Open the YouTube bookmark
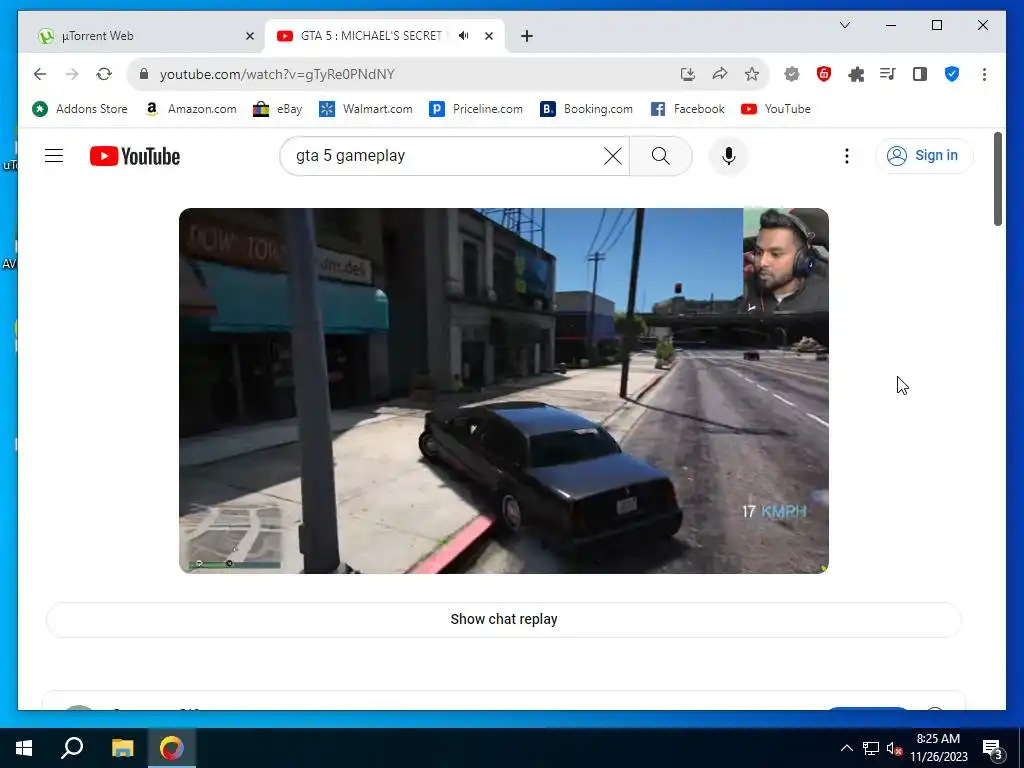Screen dimensions: 1024x768 [x=775, y=109]
